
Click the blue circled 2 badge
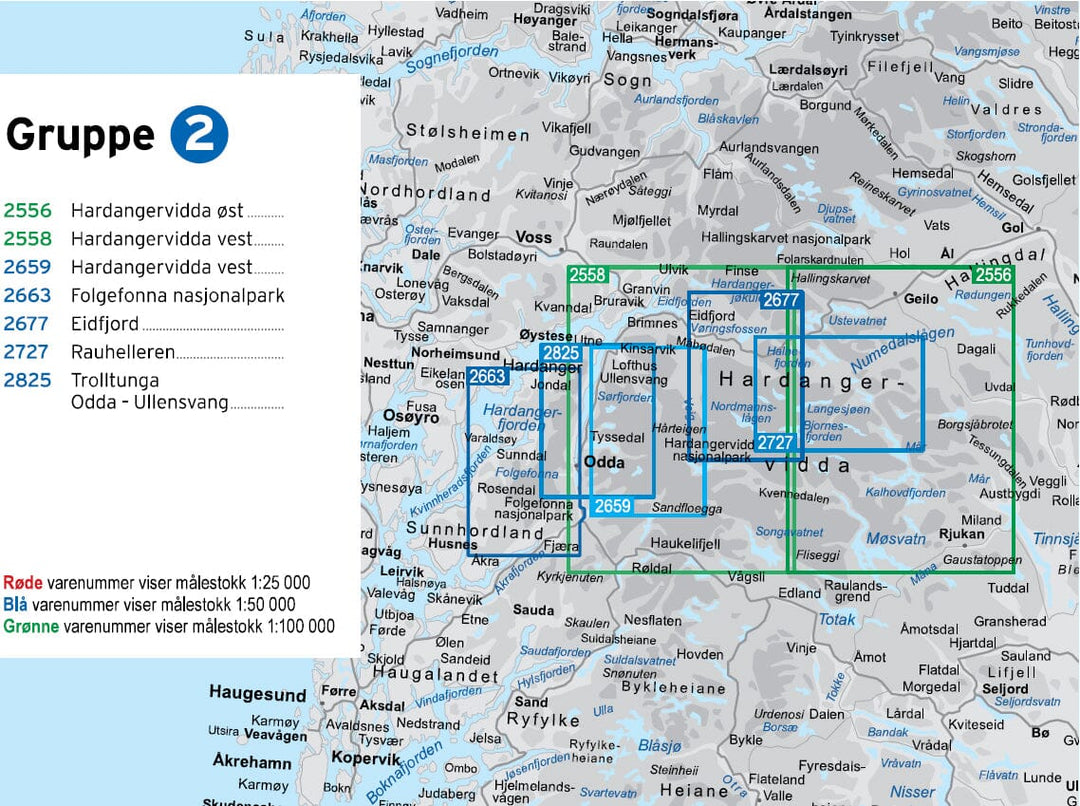pos(199,134)
